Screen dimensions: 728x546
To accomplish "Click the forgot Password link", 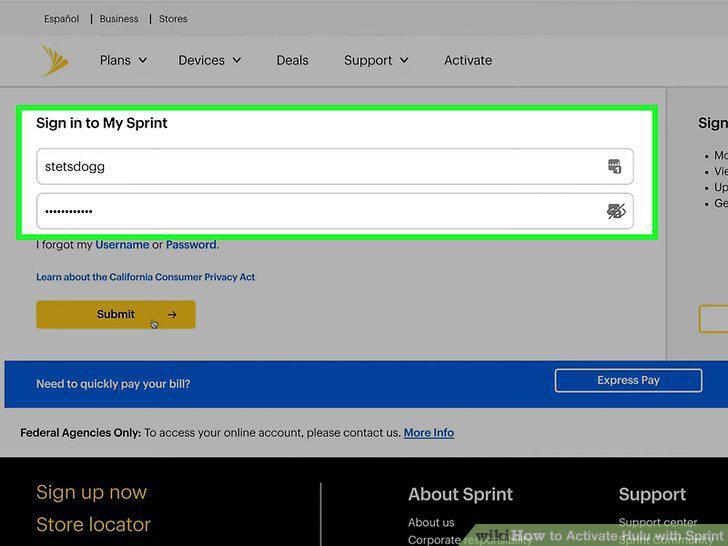I will [x=191, y=245].
